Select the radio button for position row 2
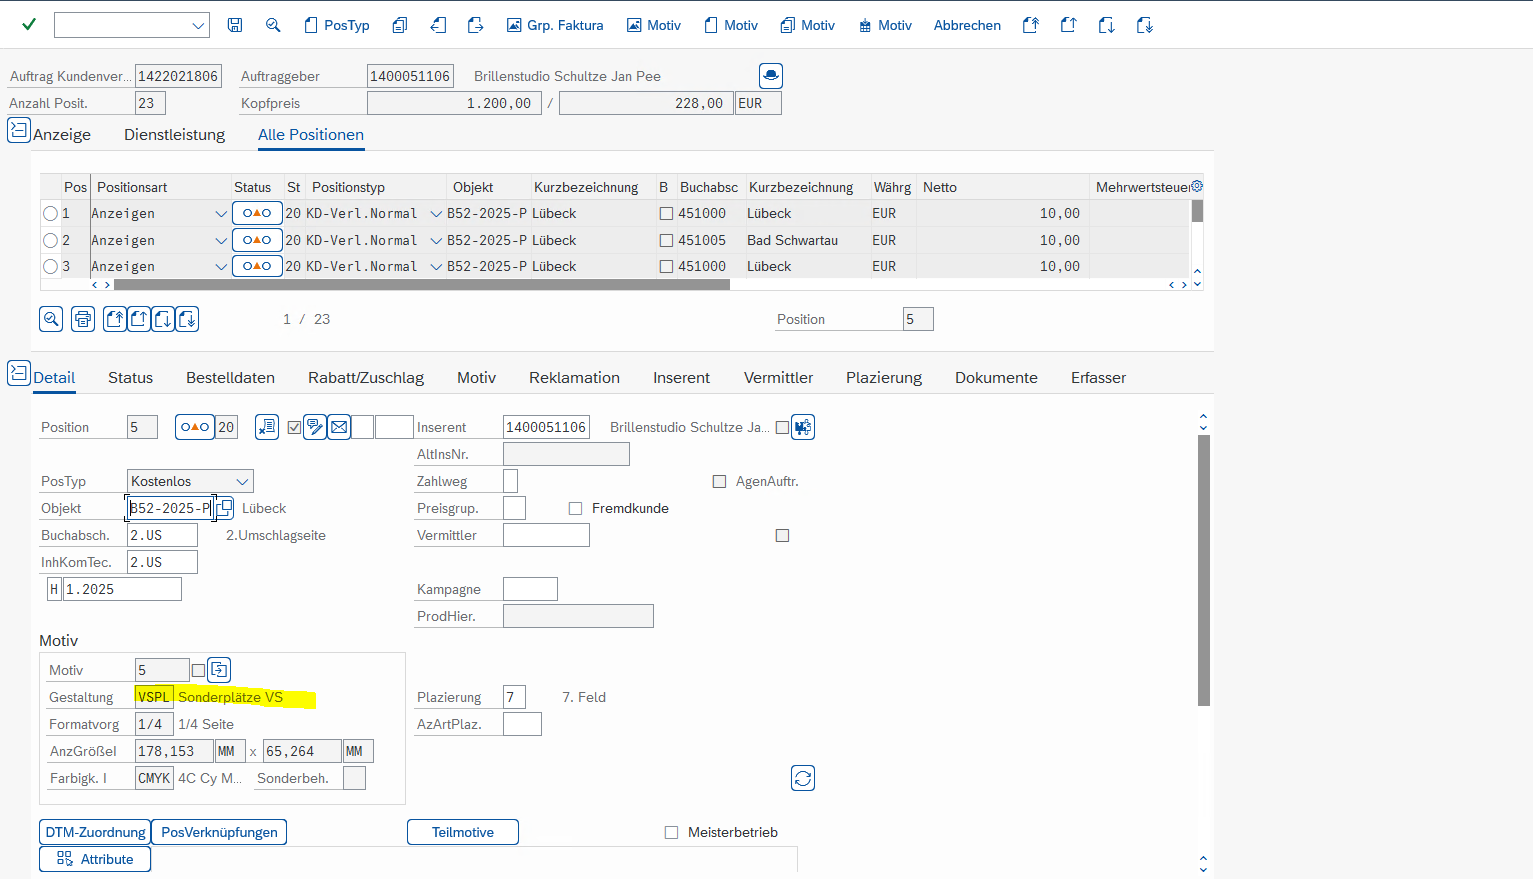 coord(50,240)
